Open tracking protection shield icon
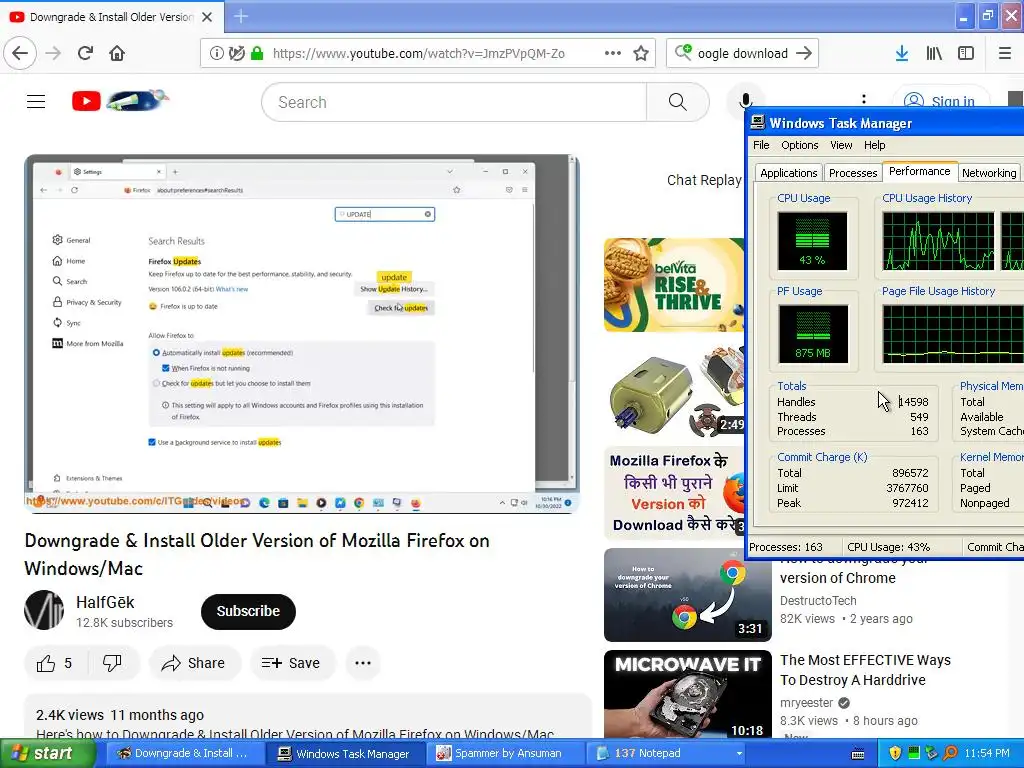 coord(236,54)
